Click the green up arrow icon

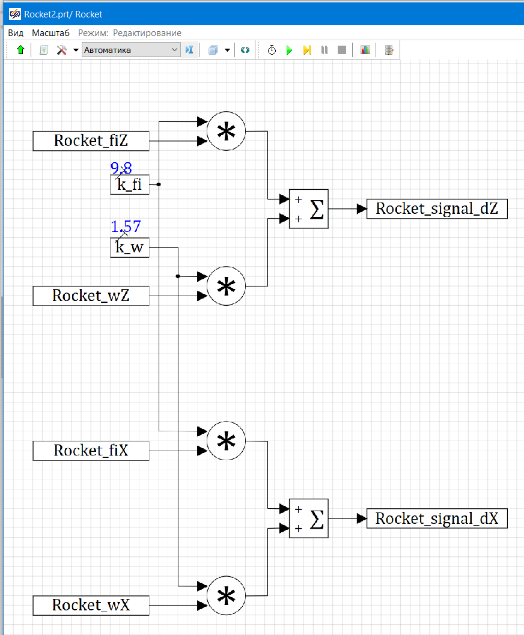point(21,50)
